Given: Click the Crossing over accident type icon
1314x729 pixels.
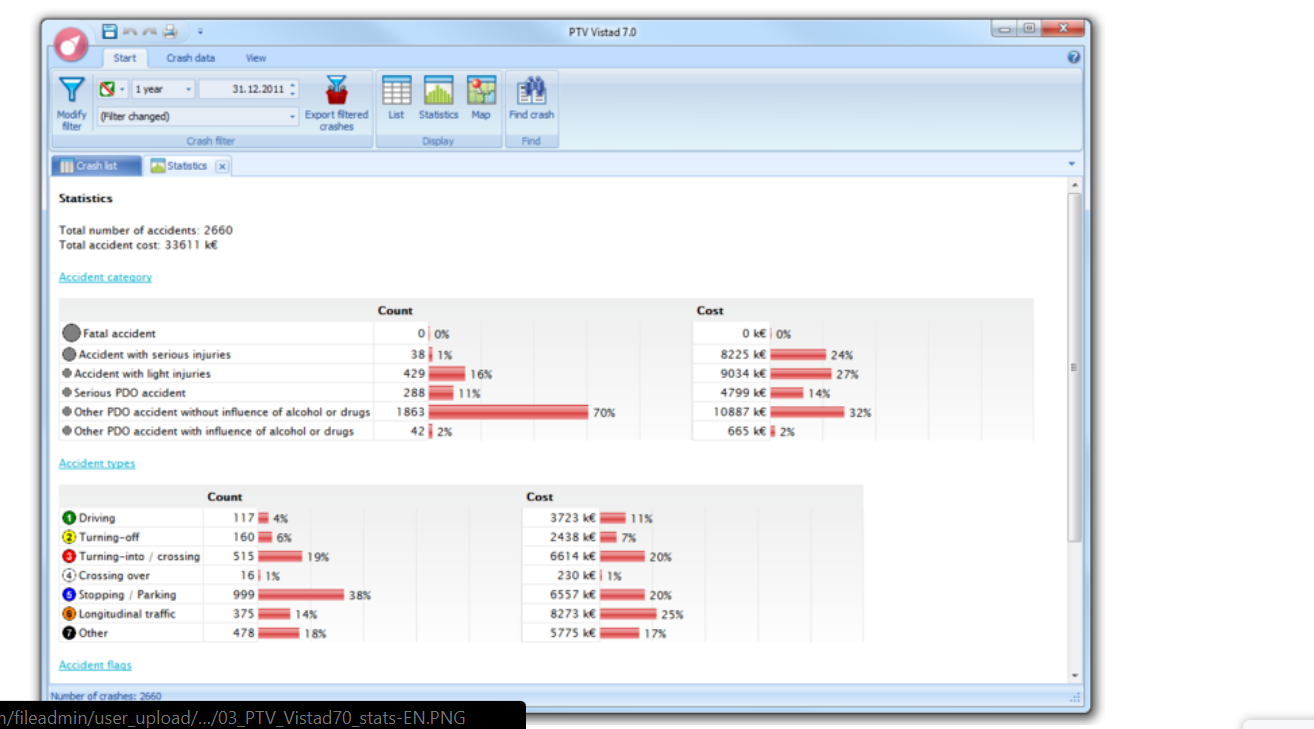Looking at the screenshot, I should [x=69, y=575].
